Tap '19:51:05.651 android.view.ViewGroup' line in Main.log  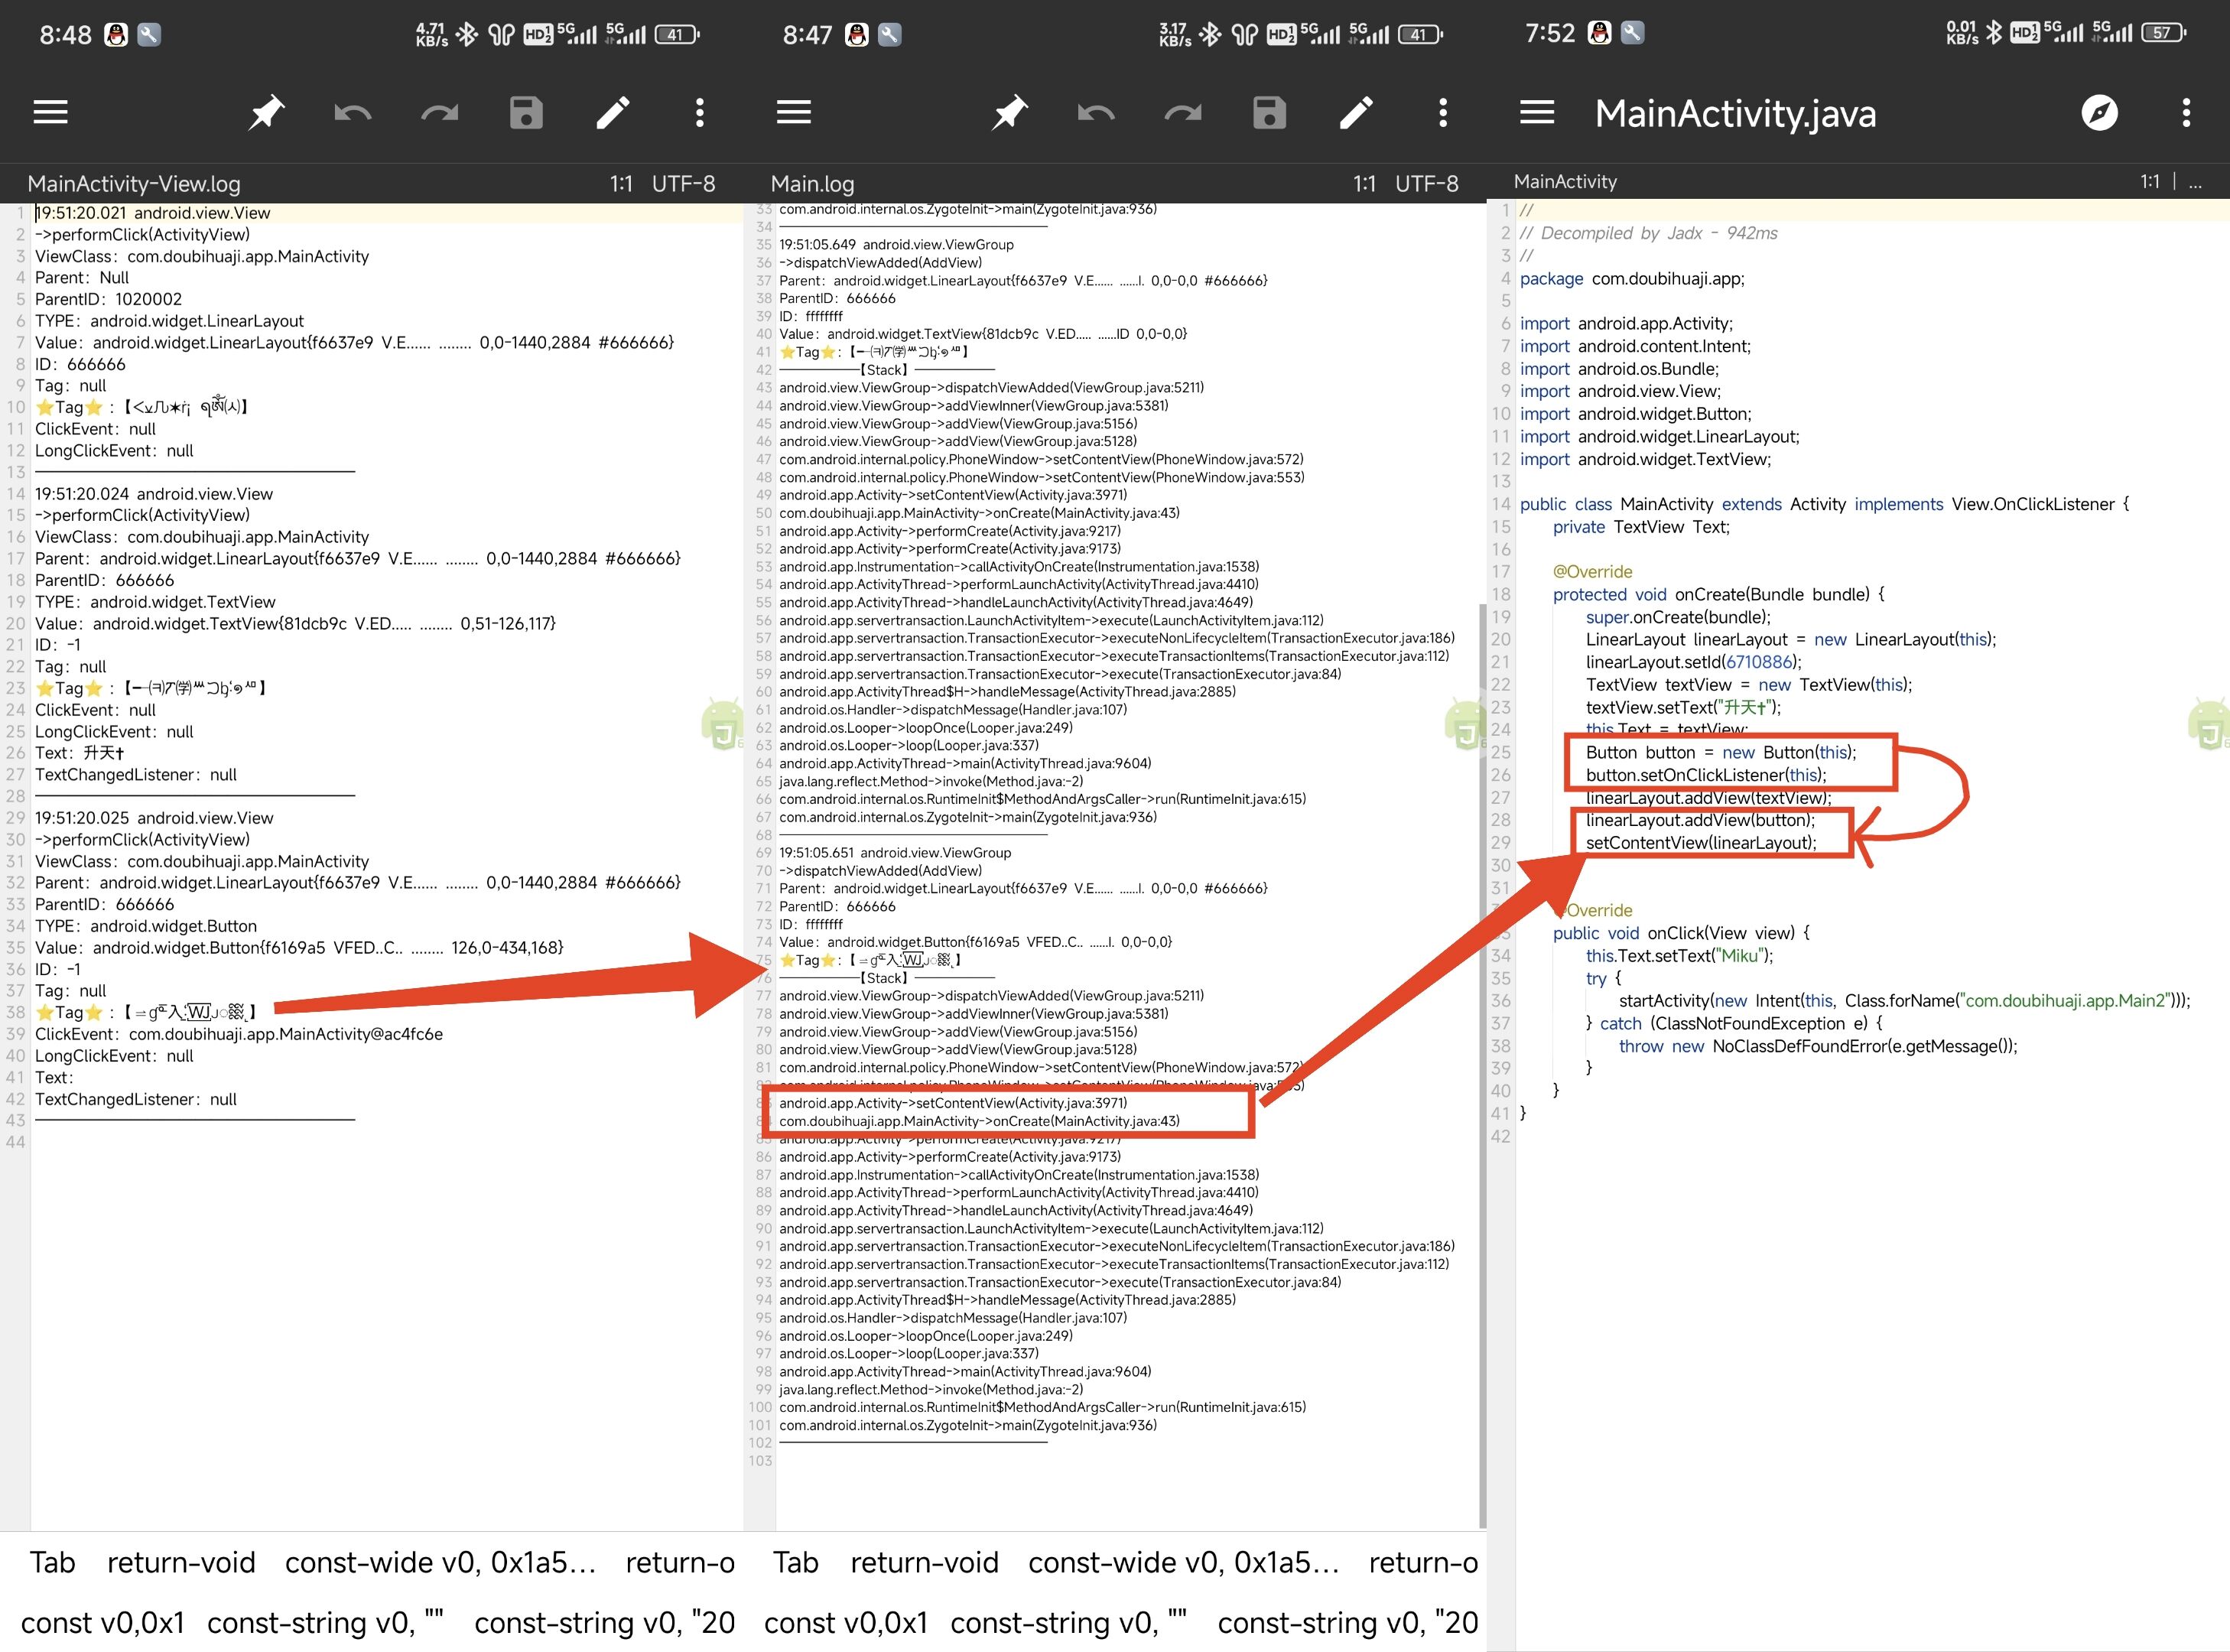click(895, 853)
